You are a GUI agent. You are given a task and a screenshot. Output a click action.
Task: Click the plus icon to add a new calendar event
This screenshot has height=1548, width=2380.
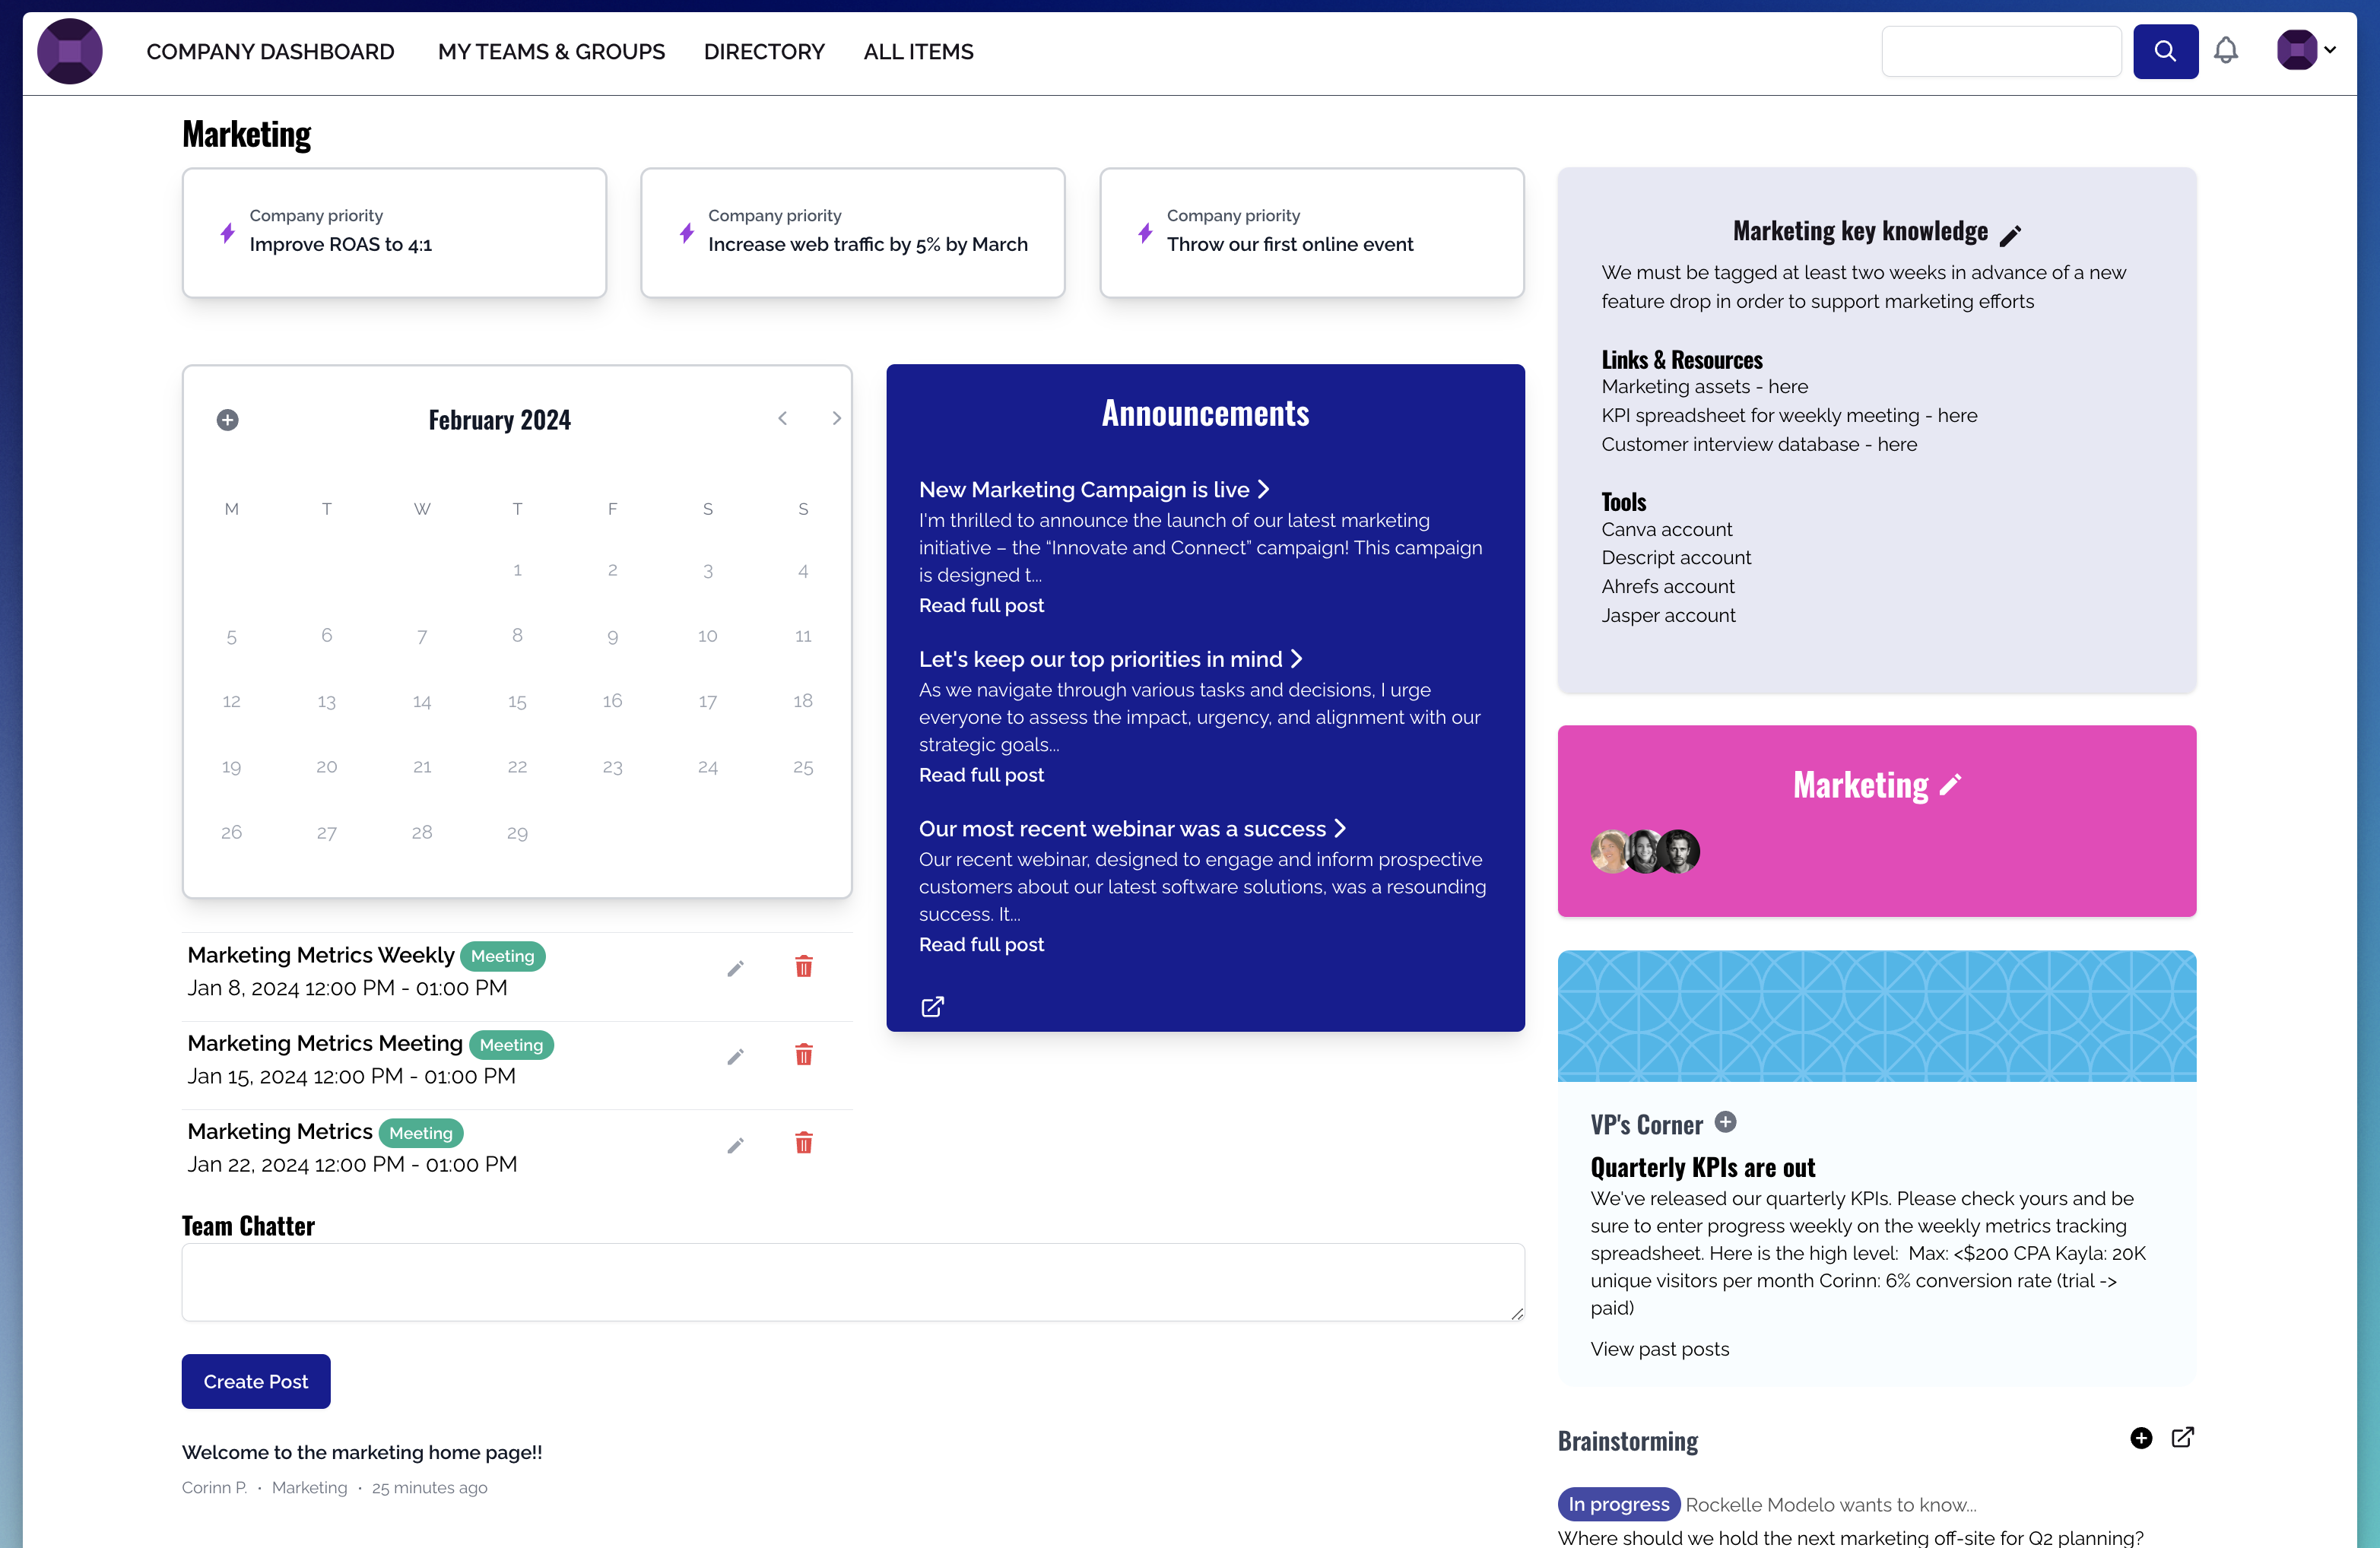(x=227, y=420)
